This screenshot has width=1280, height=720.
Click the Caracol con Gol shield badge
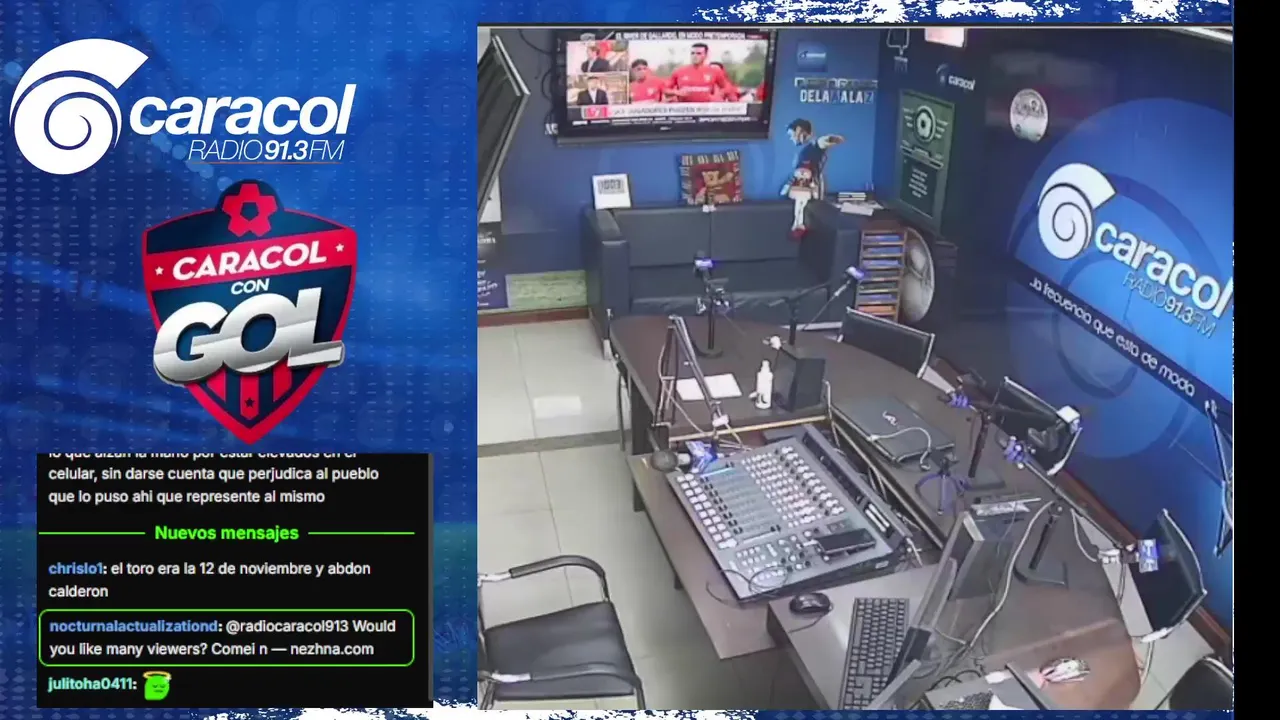[249, 310]
